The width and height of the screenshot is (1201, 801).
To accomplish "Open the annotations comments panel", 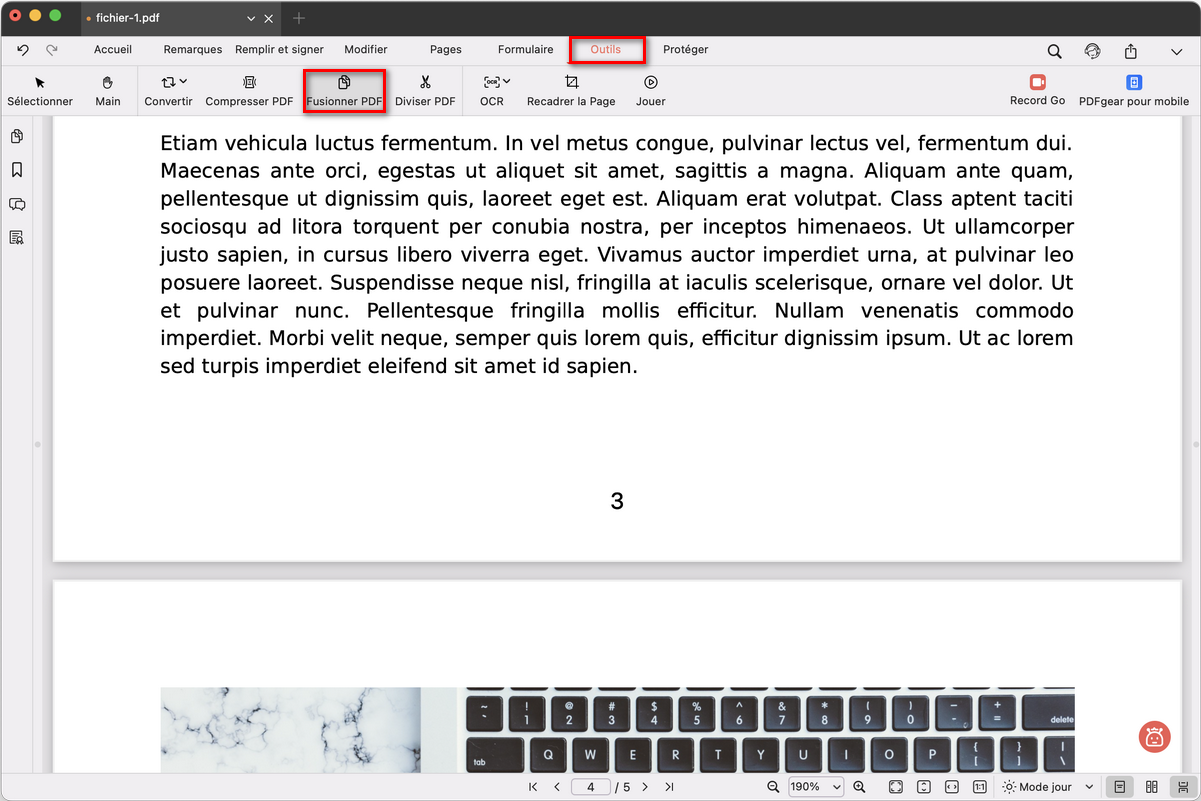I will (16, 204).
